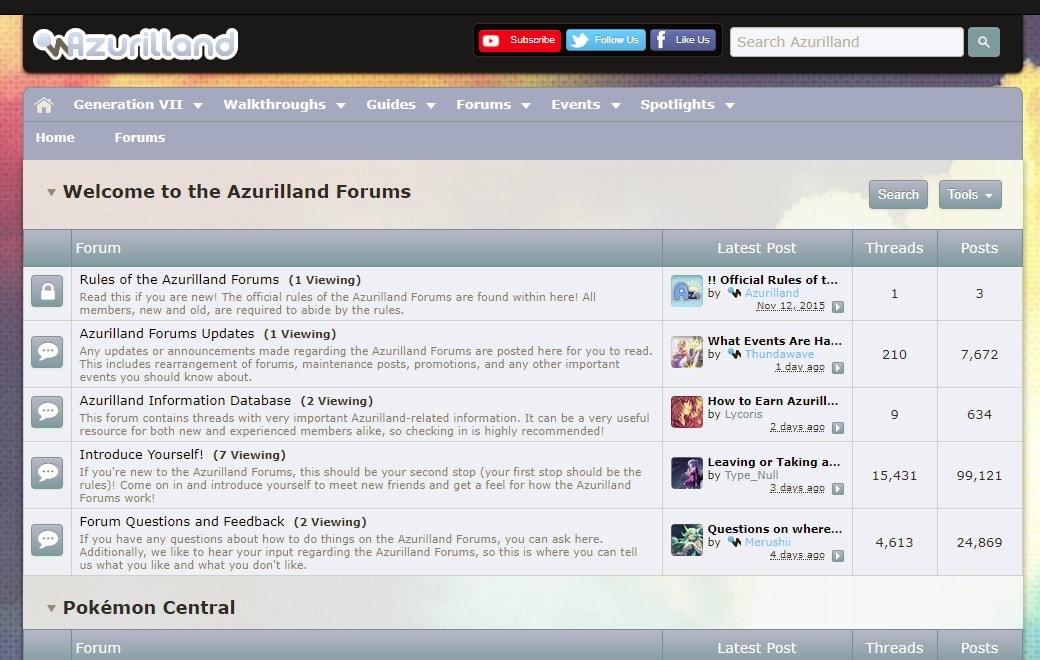Open Forum Questions and Feedback forum
The height and width of the screenshot is (660, 1040).
[182, 521]
